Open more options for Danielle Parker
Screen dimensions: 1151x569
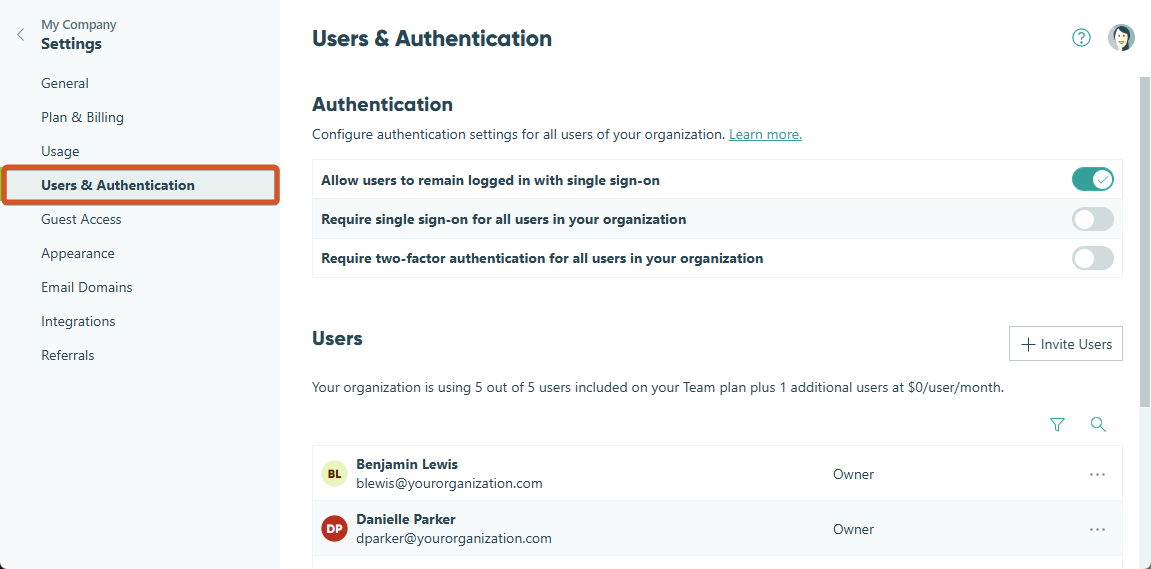1097,529
